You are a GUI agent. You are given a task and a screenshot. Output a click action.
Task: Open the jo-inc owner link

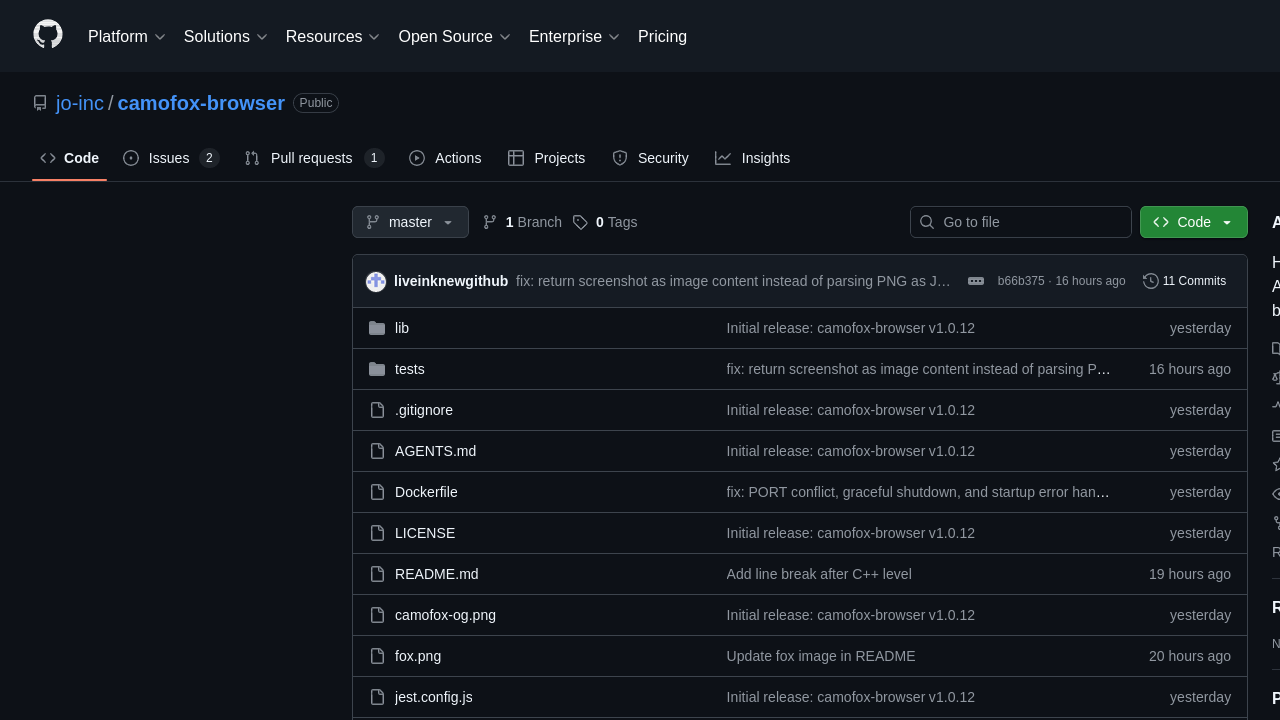pos(80,103)
